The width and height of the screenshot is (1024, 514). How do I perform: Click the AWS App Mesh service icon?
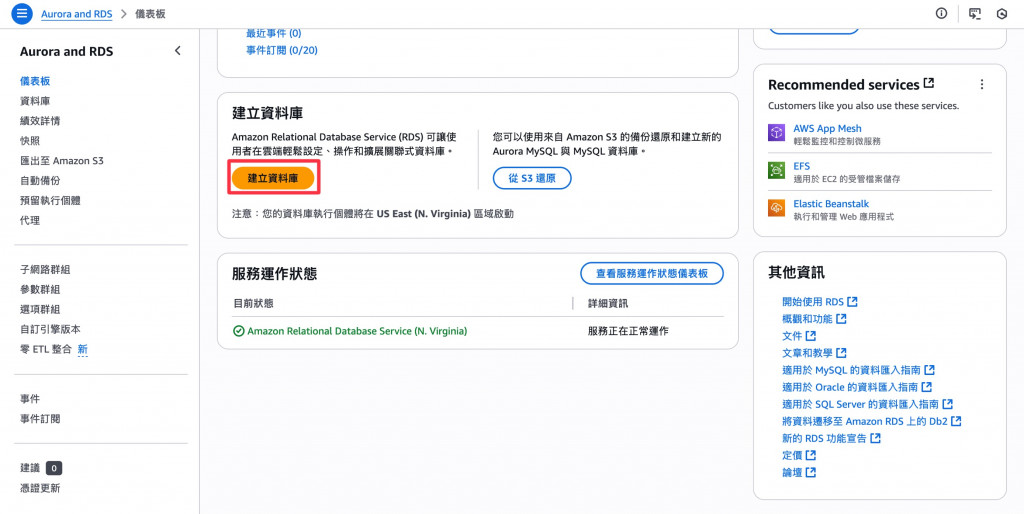[776, 133]
